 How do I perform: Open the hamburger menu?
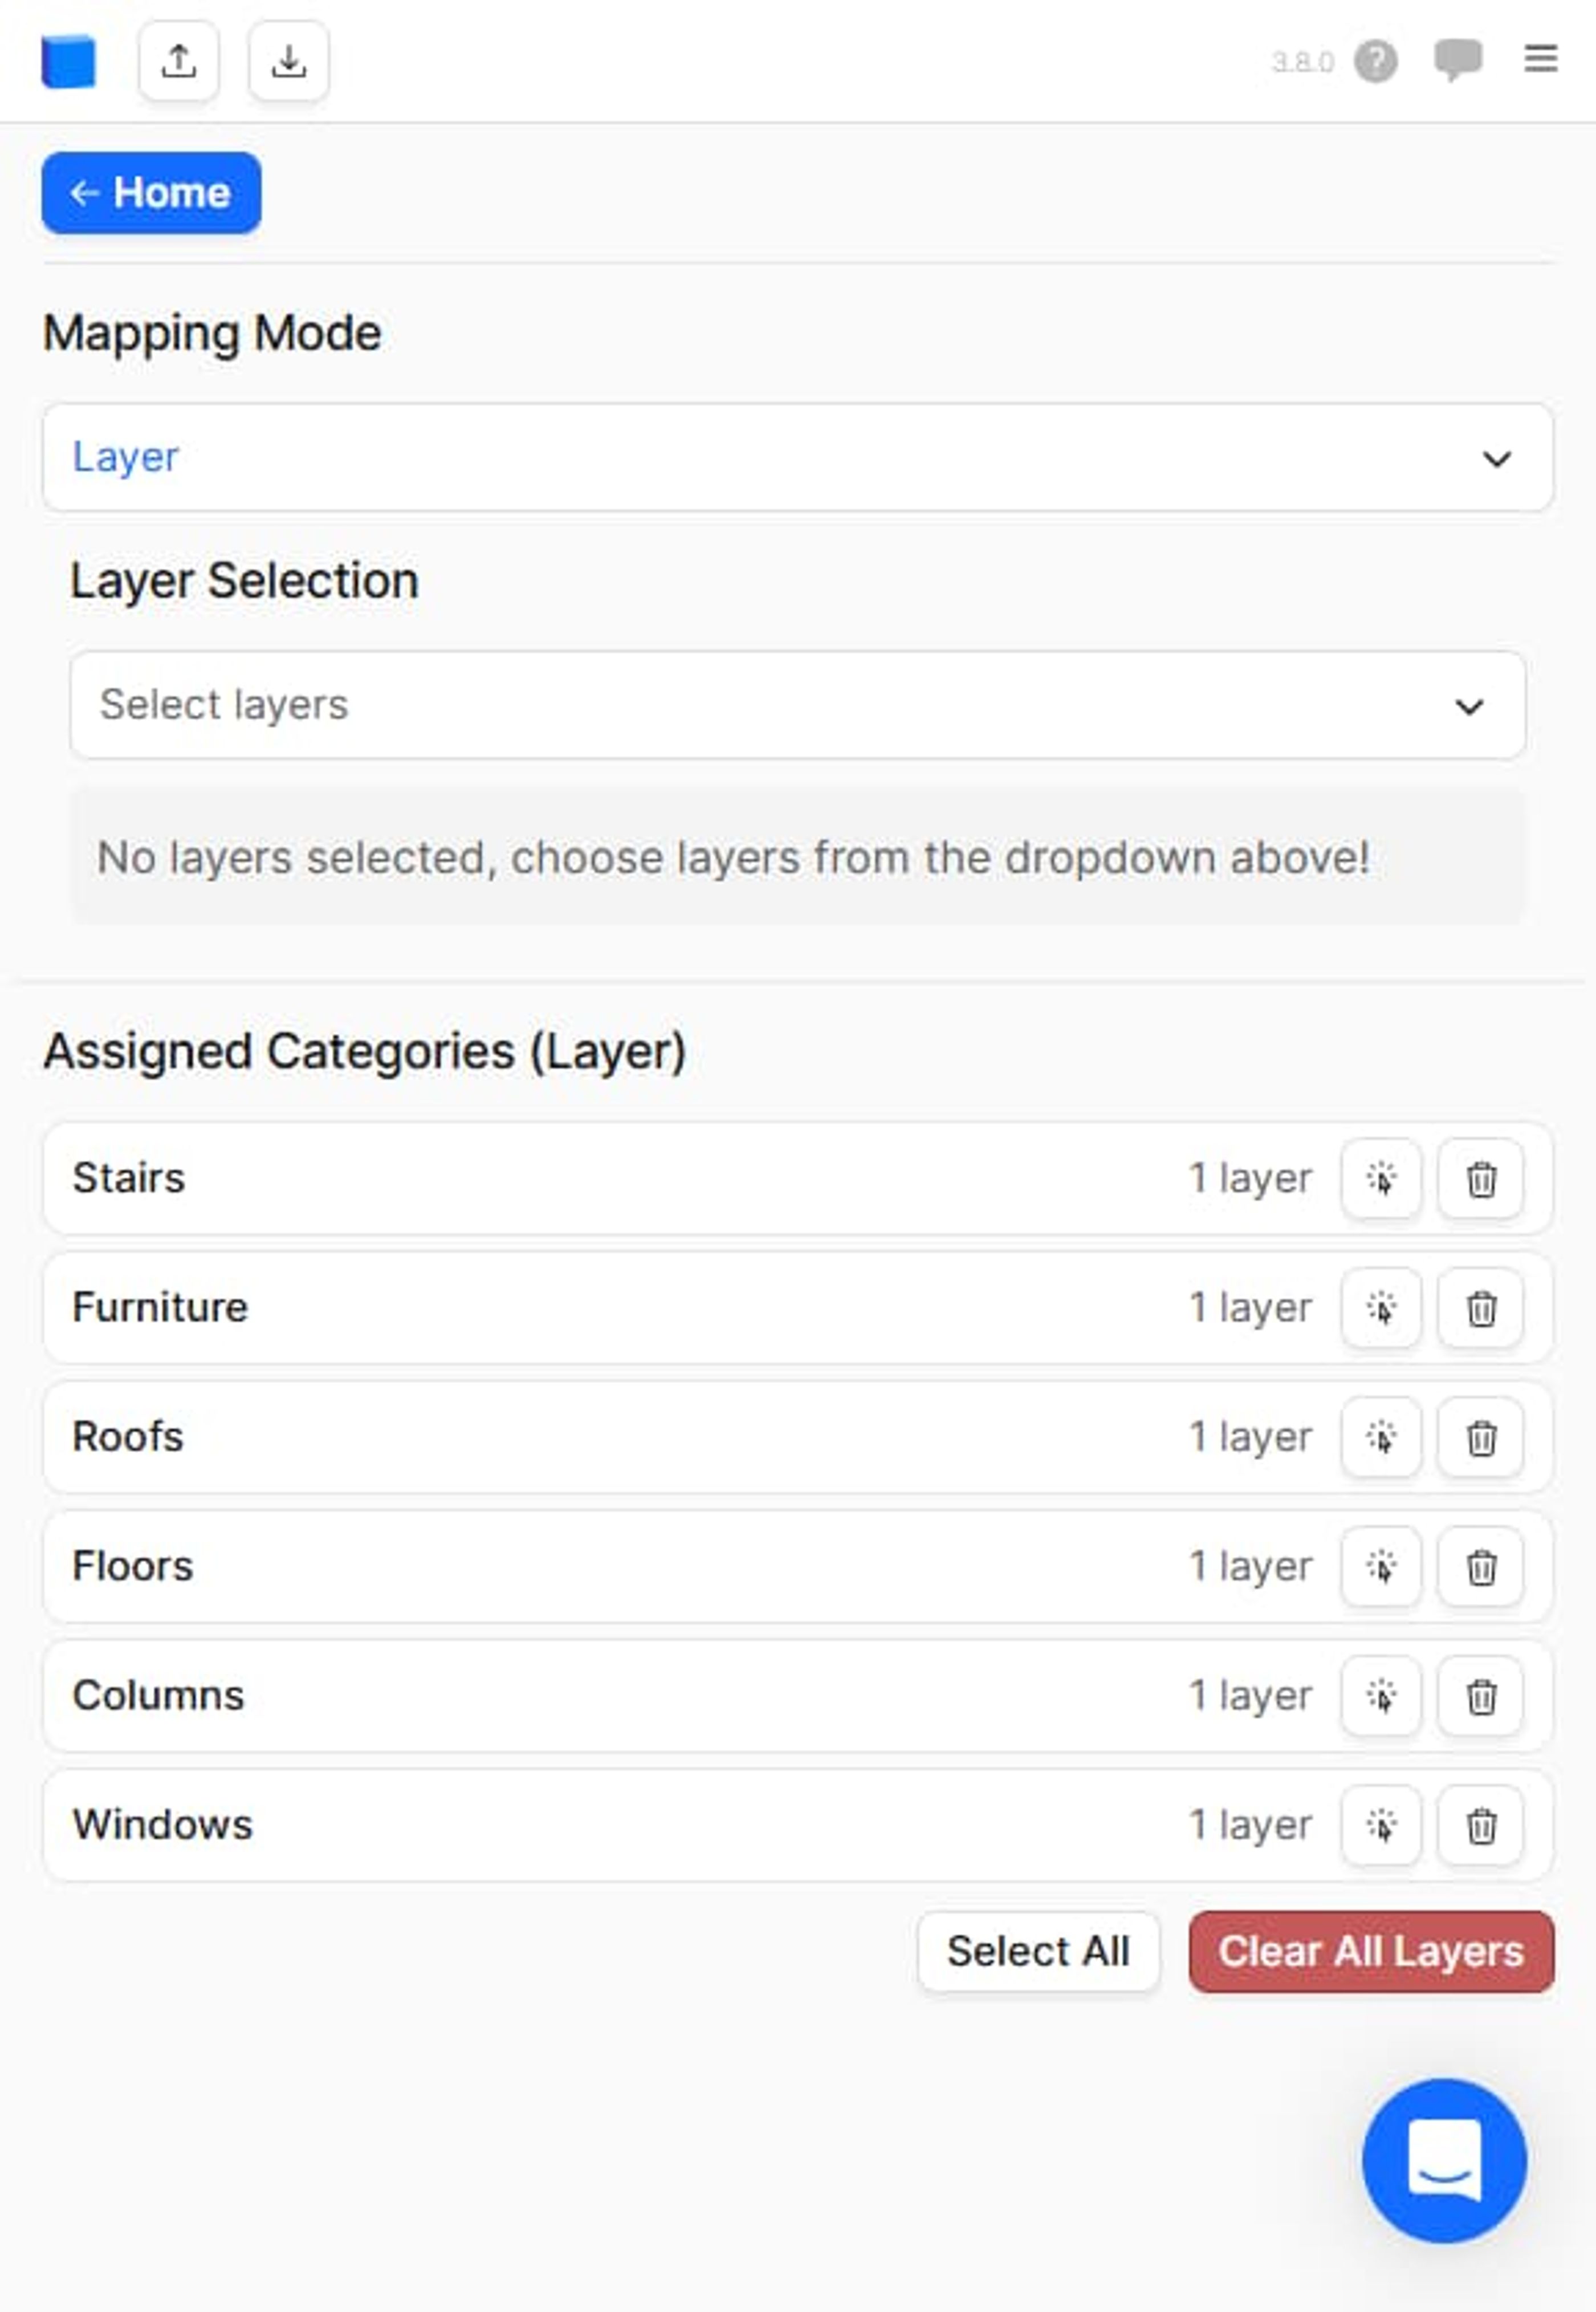click(1541, 59)
